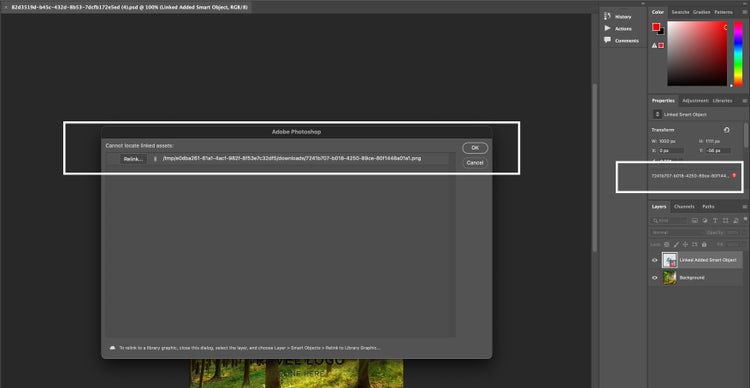Screen dimensions: 750x388
Task: Hide the Background layer
Action: pos(655,277)
